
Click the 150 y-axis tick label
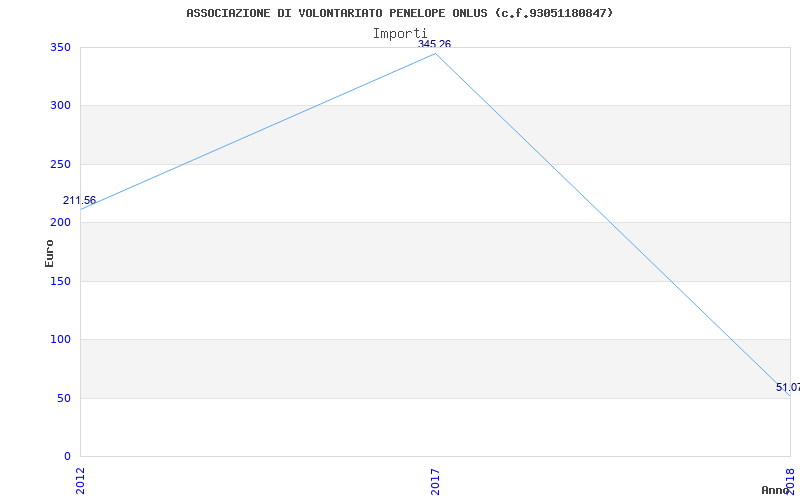click(60, 281)
